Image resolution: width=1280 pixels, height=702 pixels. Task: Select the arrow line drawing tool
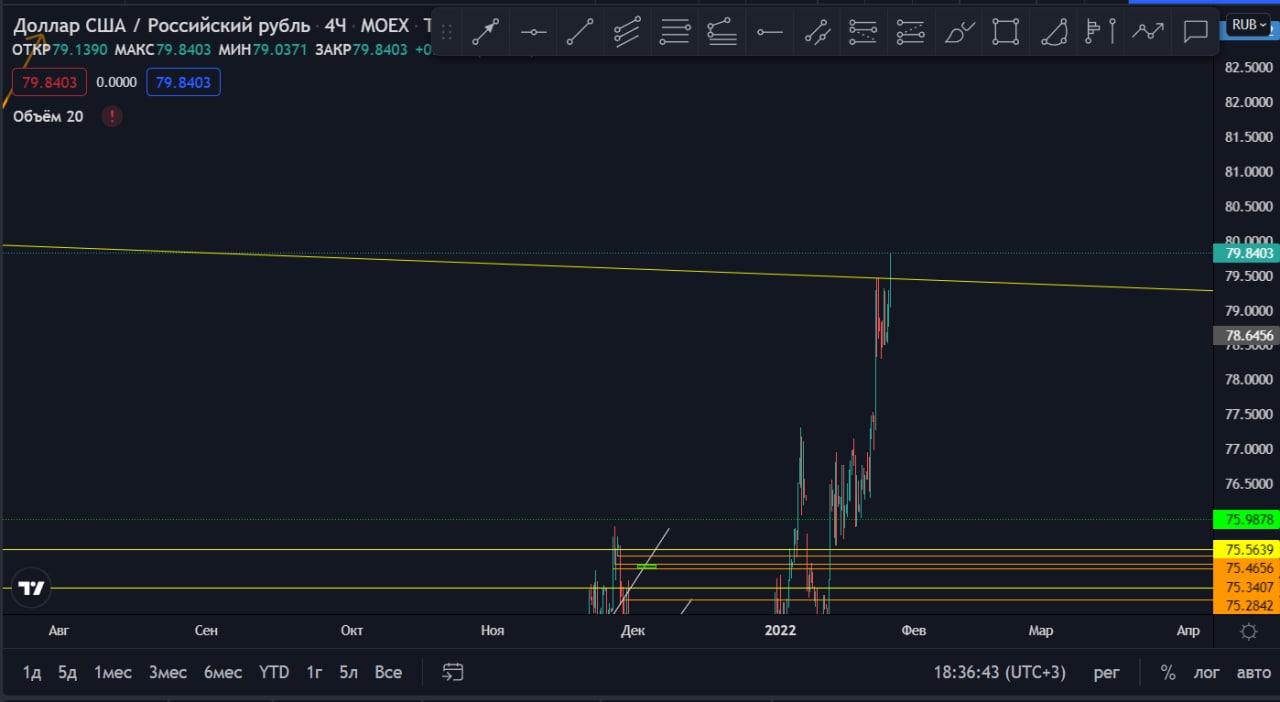click(486, 32)
